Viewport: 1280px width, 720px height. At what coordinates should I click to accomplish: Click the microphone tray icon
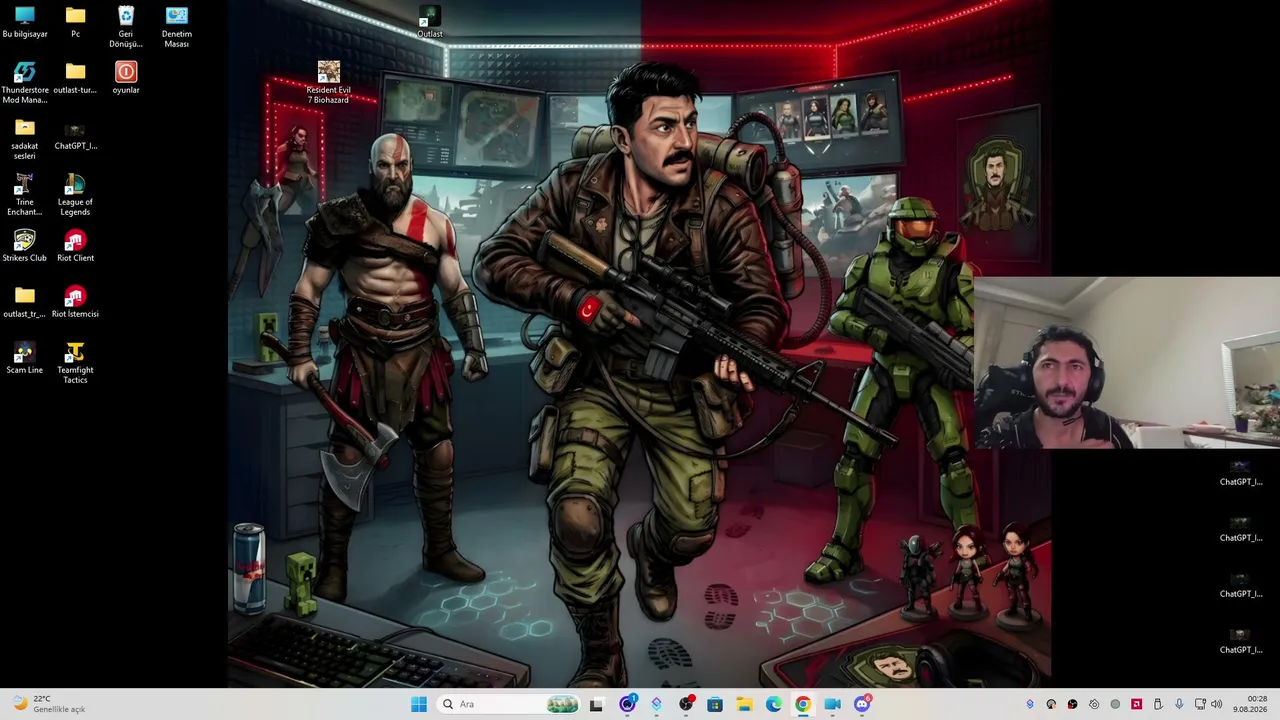click(1179, 704)
